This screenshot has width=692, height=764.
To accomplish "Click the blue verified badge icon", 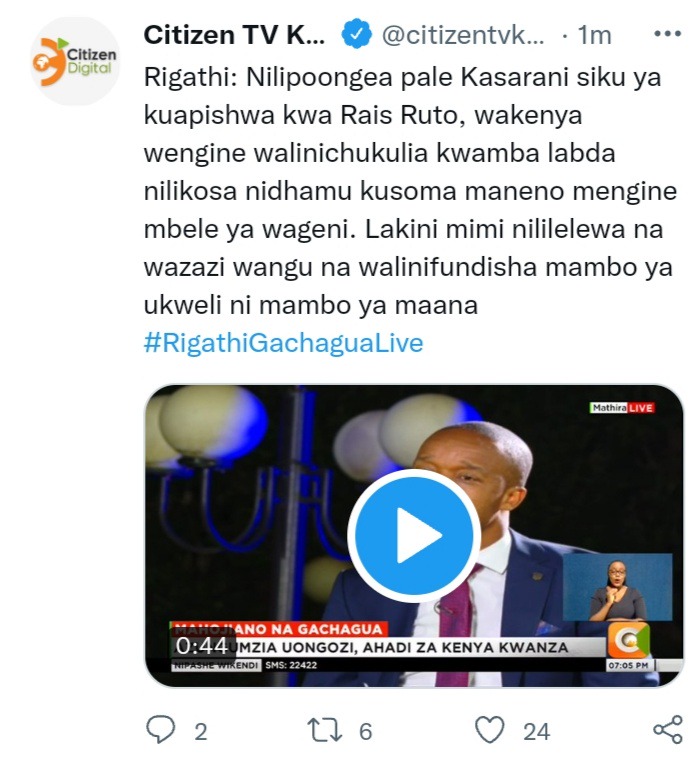I will tap(356, 34).
